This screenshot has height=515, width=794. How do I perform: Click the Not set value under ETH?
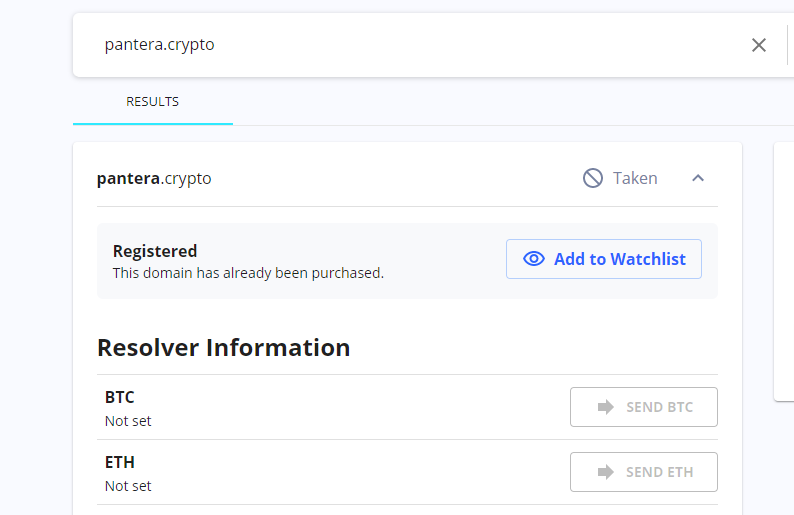(128, 486)
